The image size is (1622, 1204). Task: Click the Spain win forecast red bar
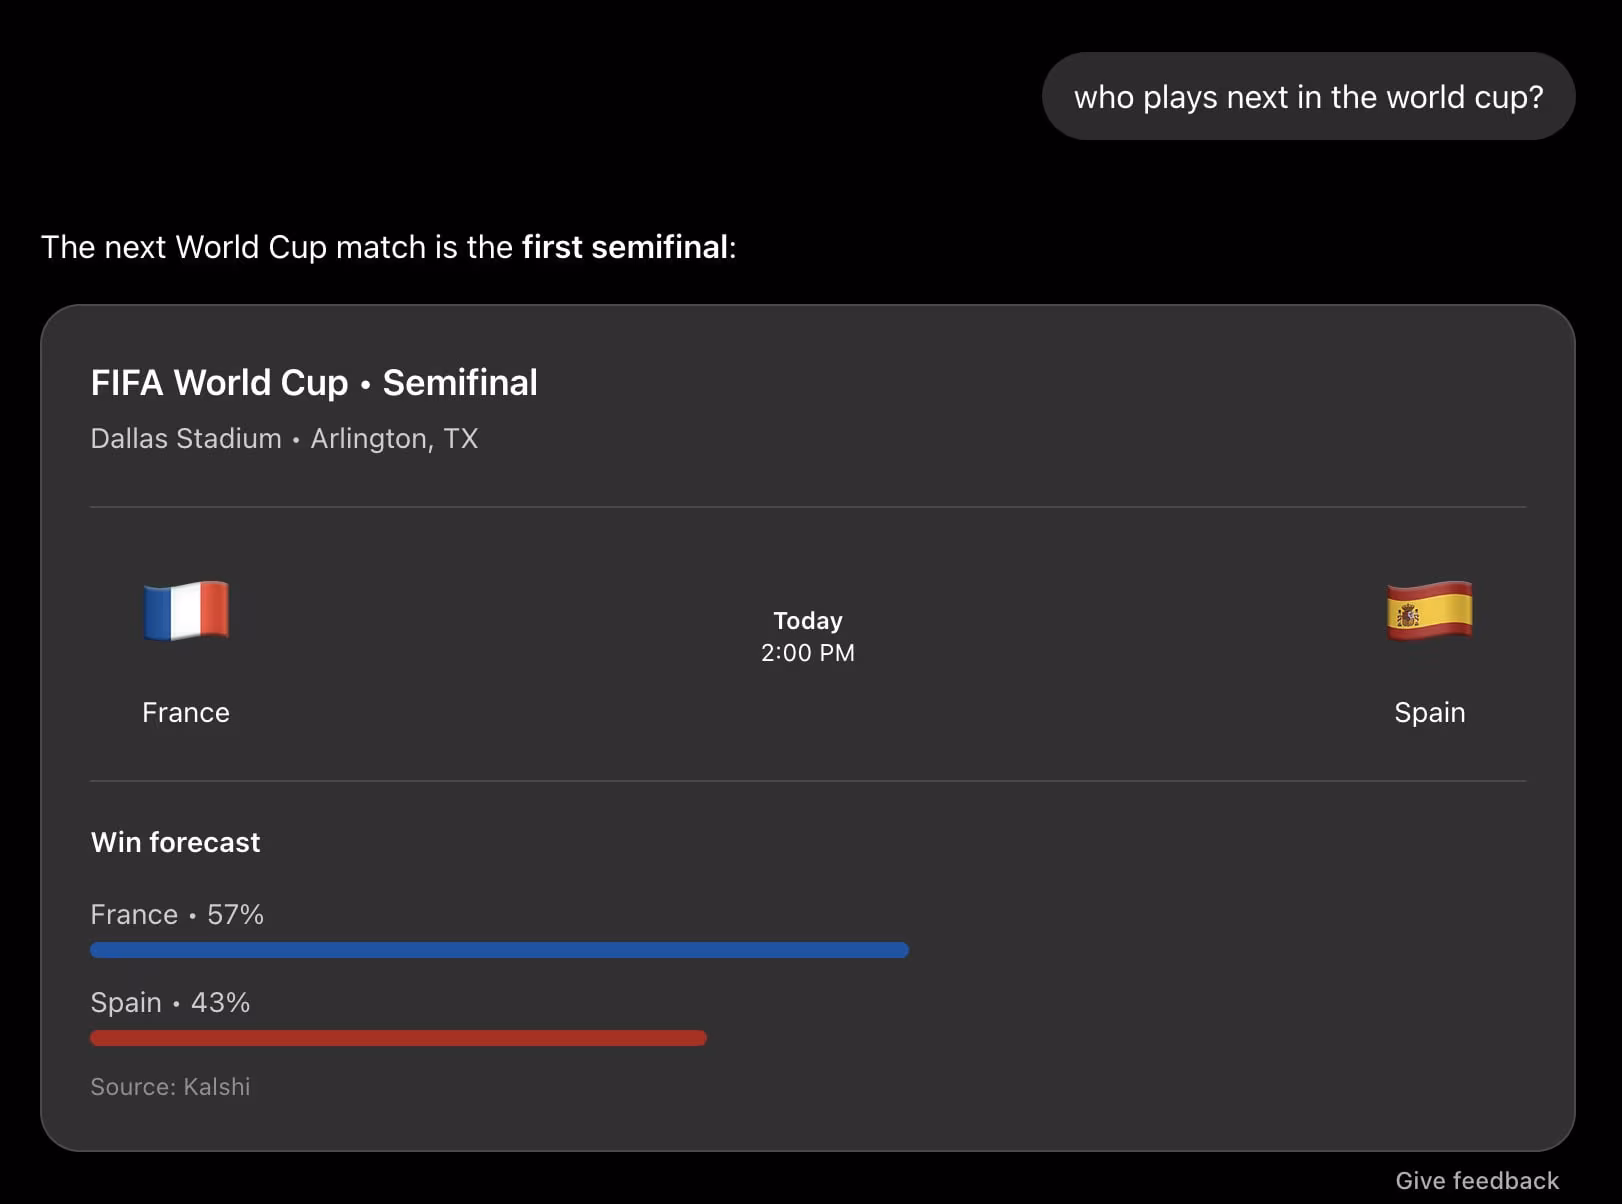pyautogui.click(x=398, y=1038)
